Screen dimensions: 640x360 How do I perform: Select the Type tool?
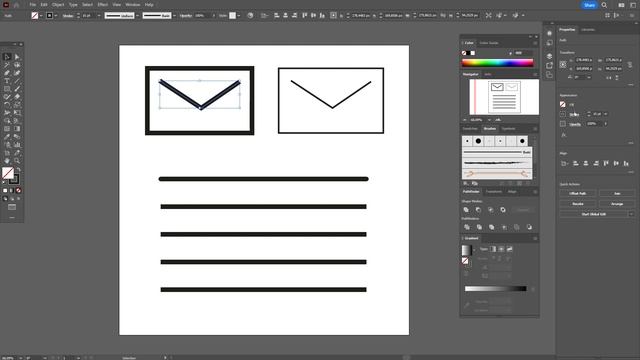[x=7, y=81]
